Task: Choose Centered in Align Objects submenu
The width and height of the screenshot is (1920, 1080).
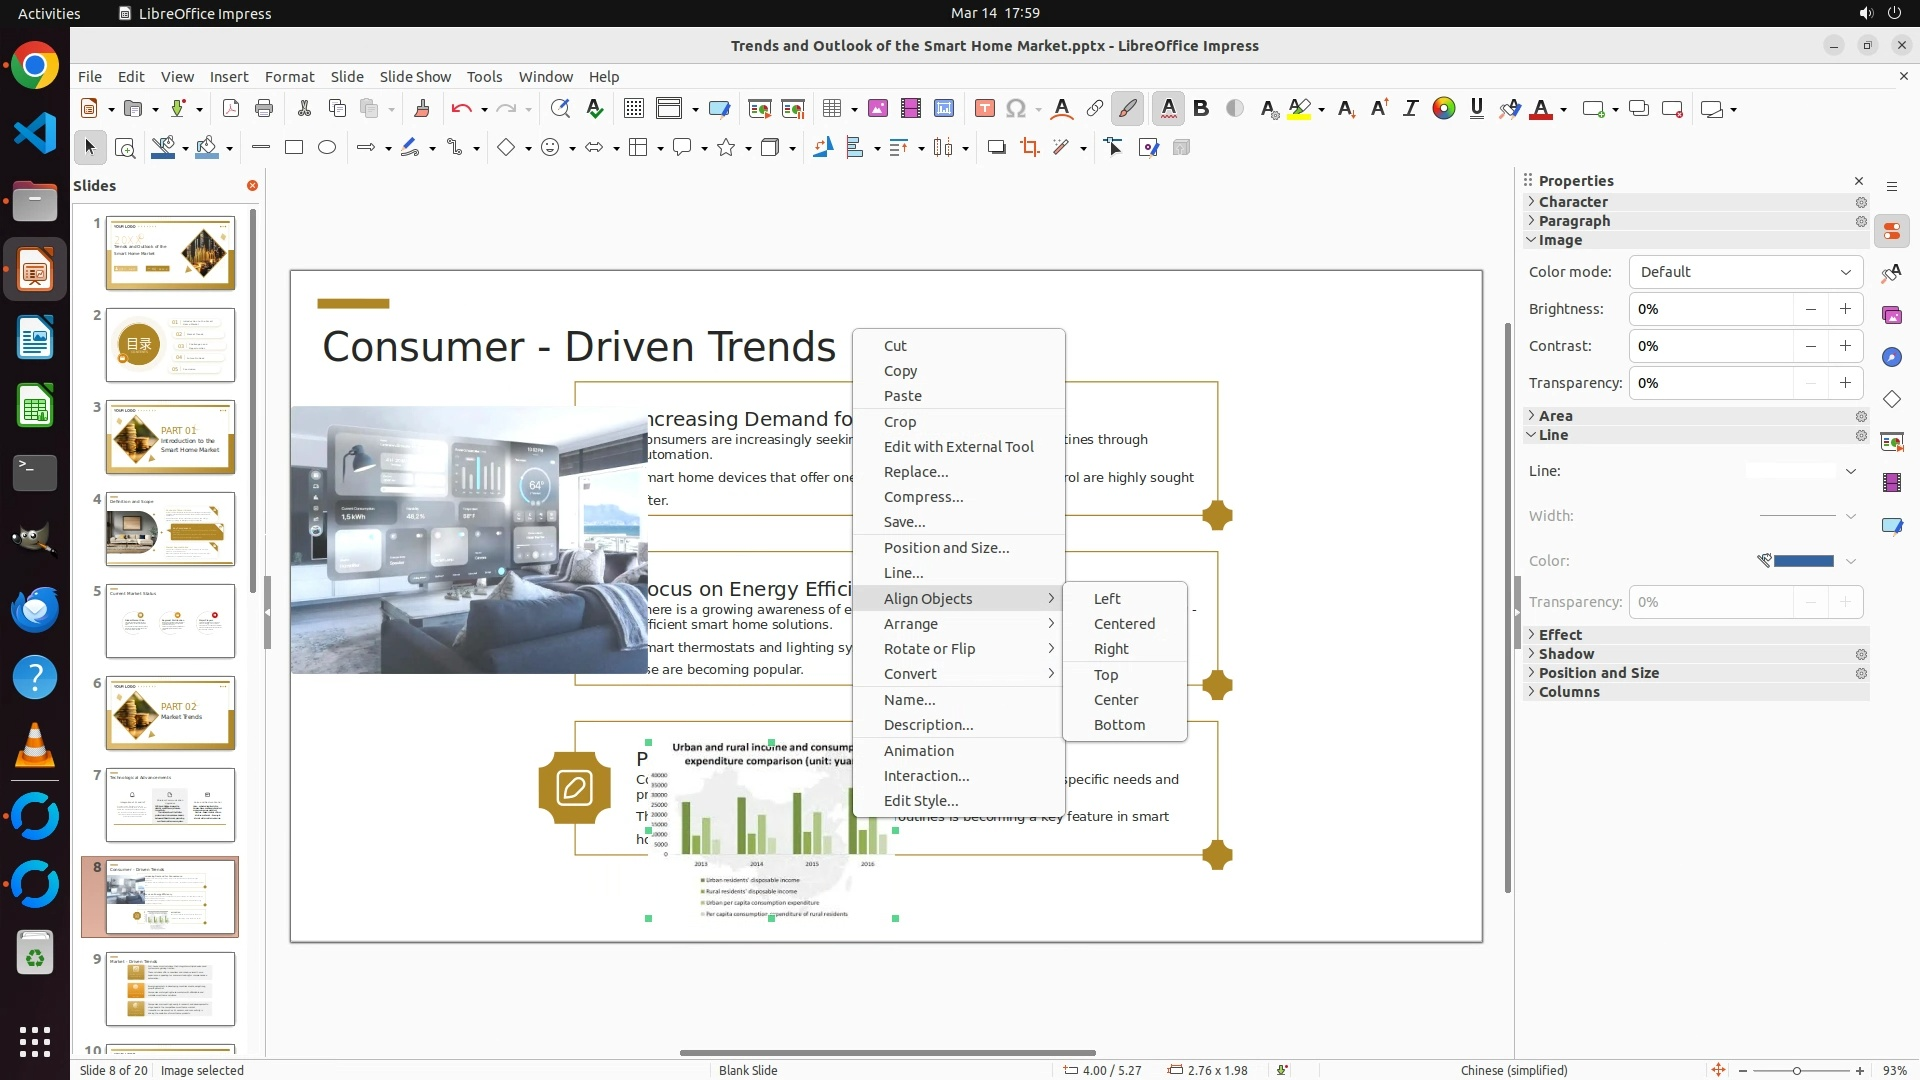Action: [x=1124, y=624]
